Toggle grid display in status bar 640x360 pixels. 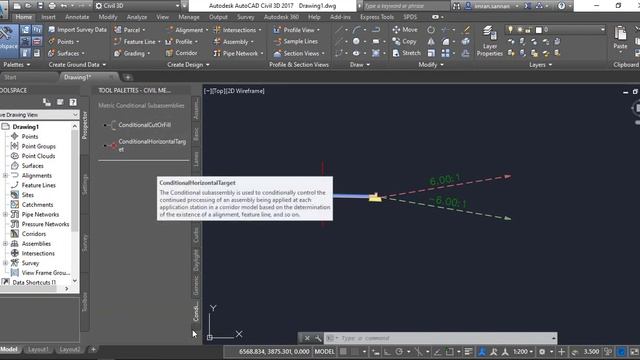click(x=344, y=351)
